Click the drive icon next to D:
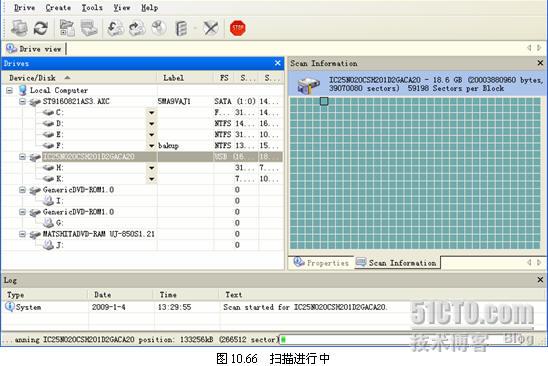The height and width of the screenshot is (366, 548). tap(48, 124)
